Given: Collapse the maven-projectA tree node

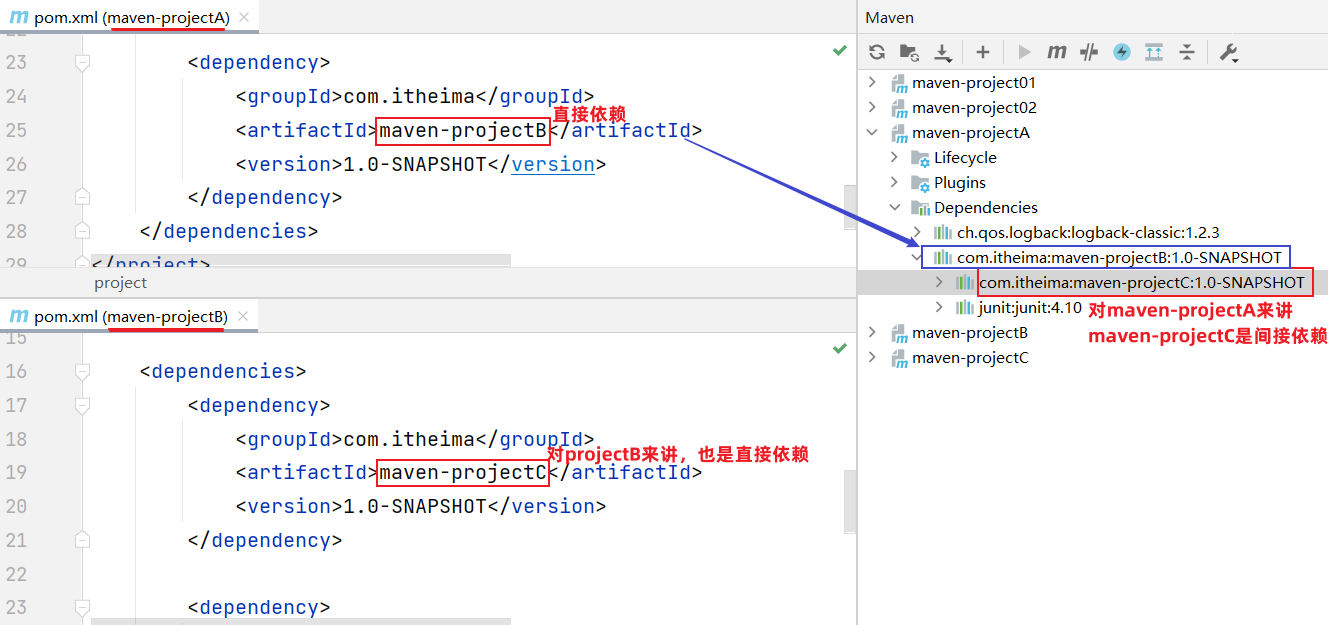Looking at the screenshot, I should click(872, 132).
